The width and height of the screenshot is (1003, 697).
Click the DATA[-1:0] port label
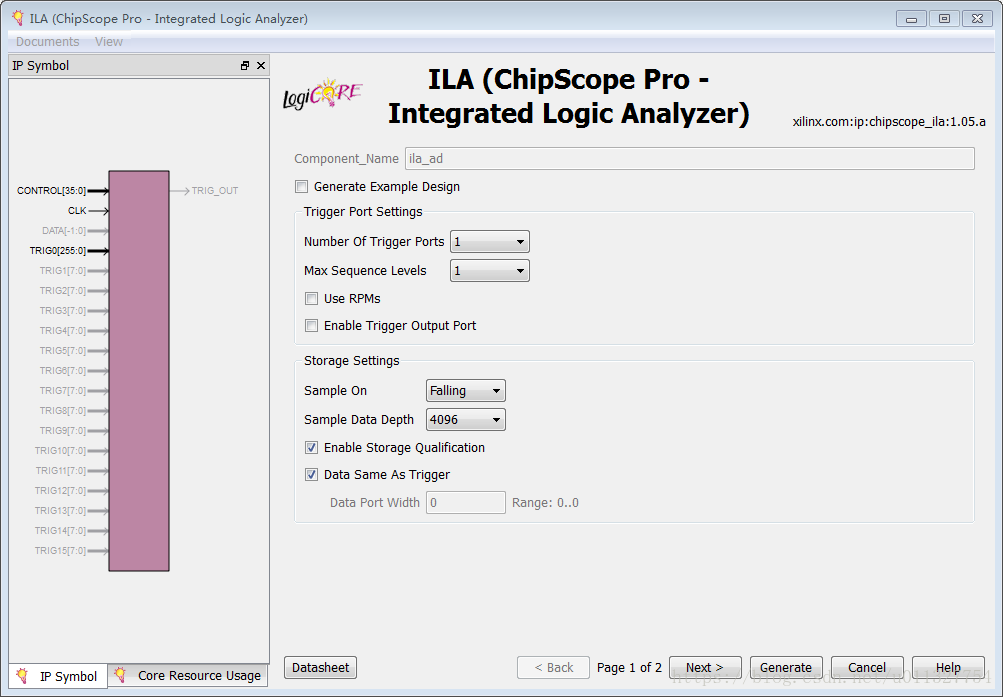64,231
